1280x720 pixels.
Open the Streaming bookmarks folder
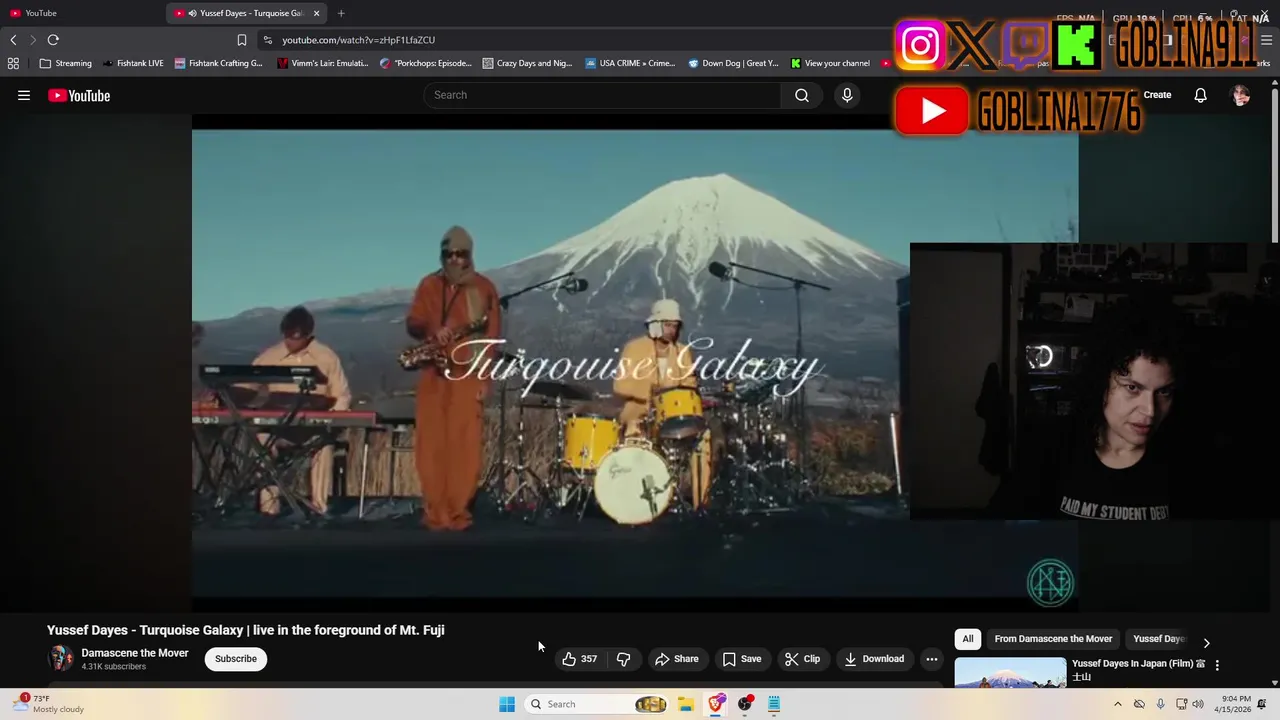coord(65,63)
